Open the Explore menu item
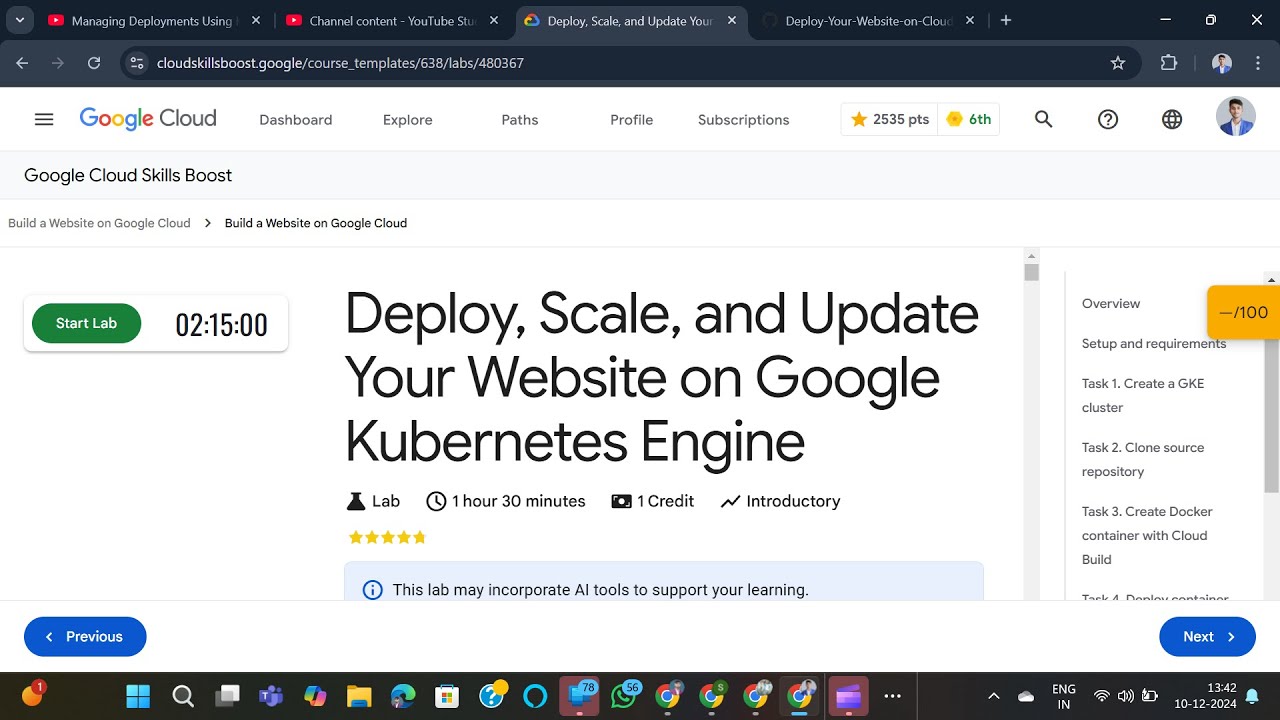The width and height of the screenshot is (1280, 720). (x=408, y=119)
